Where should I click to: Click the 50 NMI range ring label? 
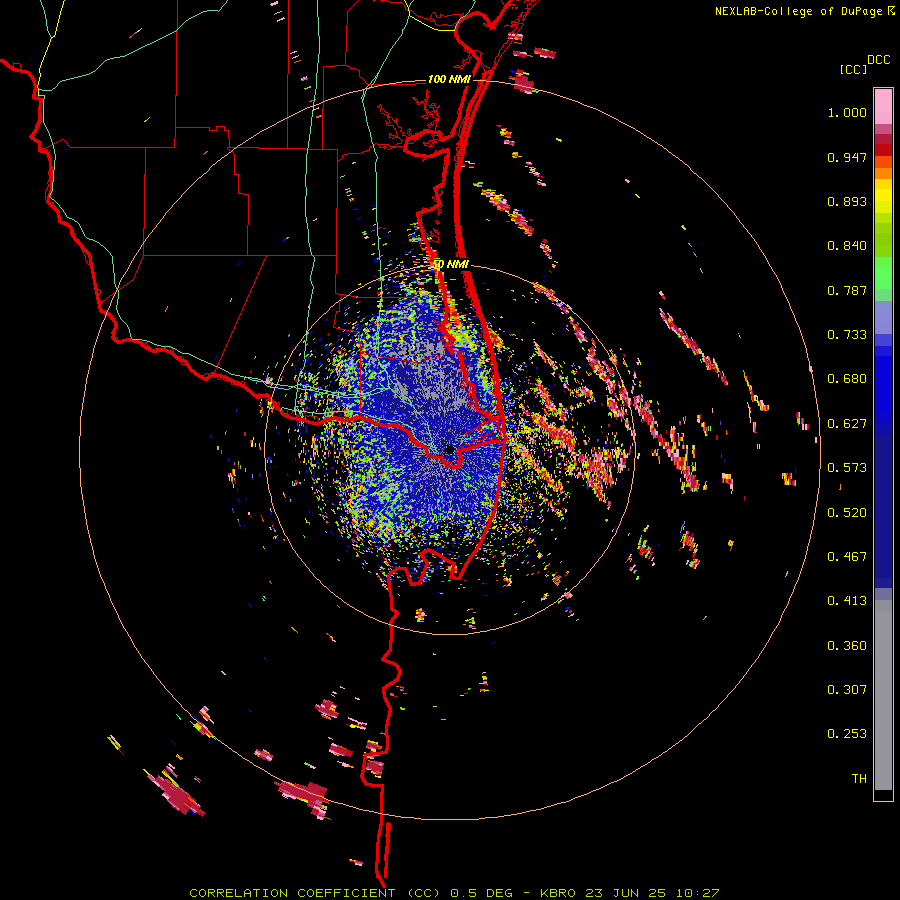pos(450,265)
